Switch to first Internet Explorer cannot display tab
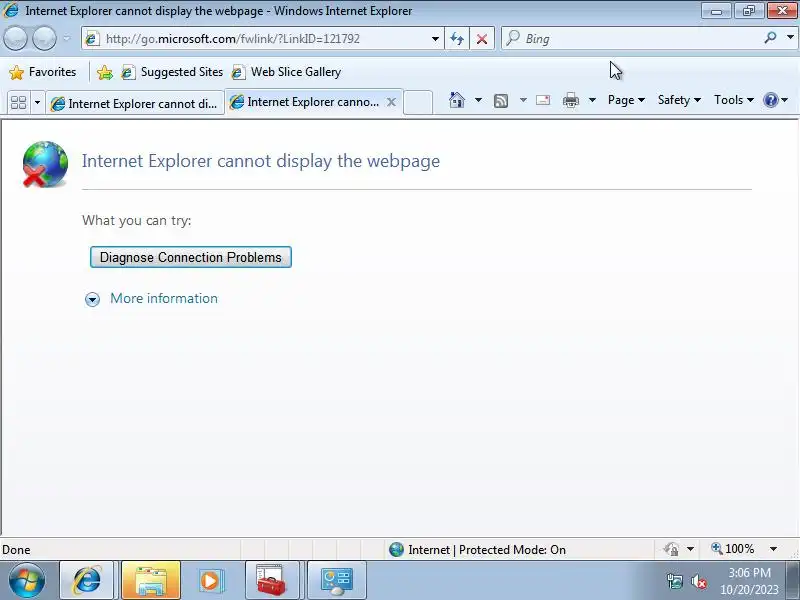The image size is (800, 600). [x=135, y=104]
